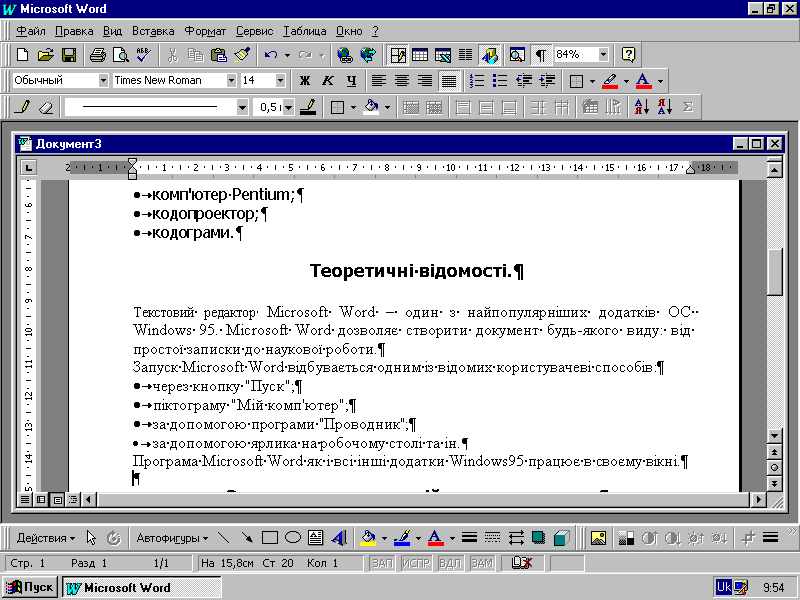Open the Times New Roman font list
The height and width of the screenshot is (600, 800).
231,81
